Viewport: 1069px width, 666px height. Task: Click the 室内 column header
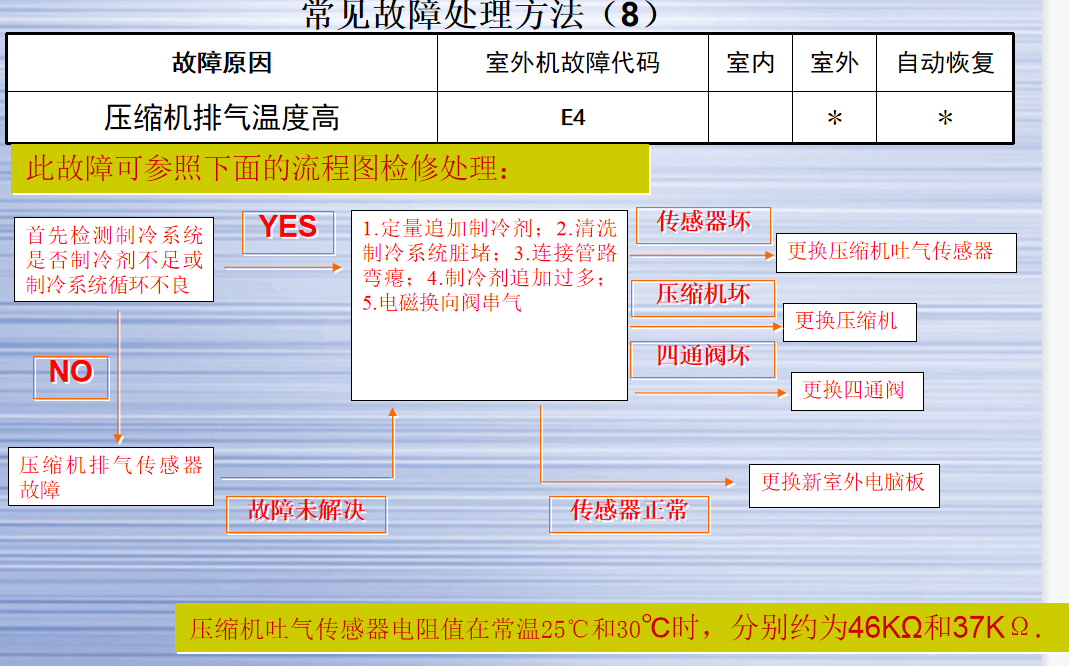[751, 63]
